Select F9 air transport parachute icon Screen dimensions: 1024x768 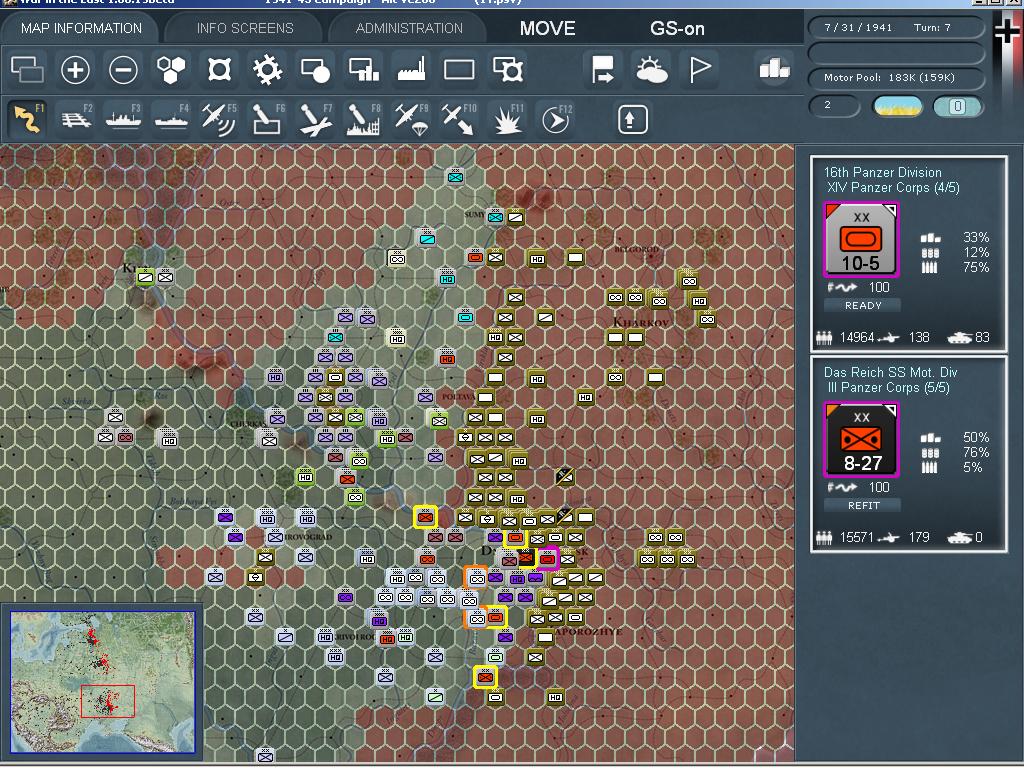[411, 118]
